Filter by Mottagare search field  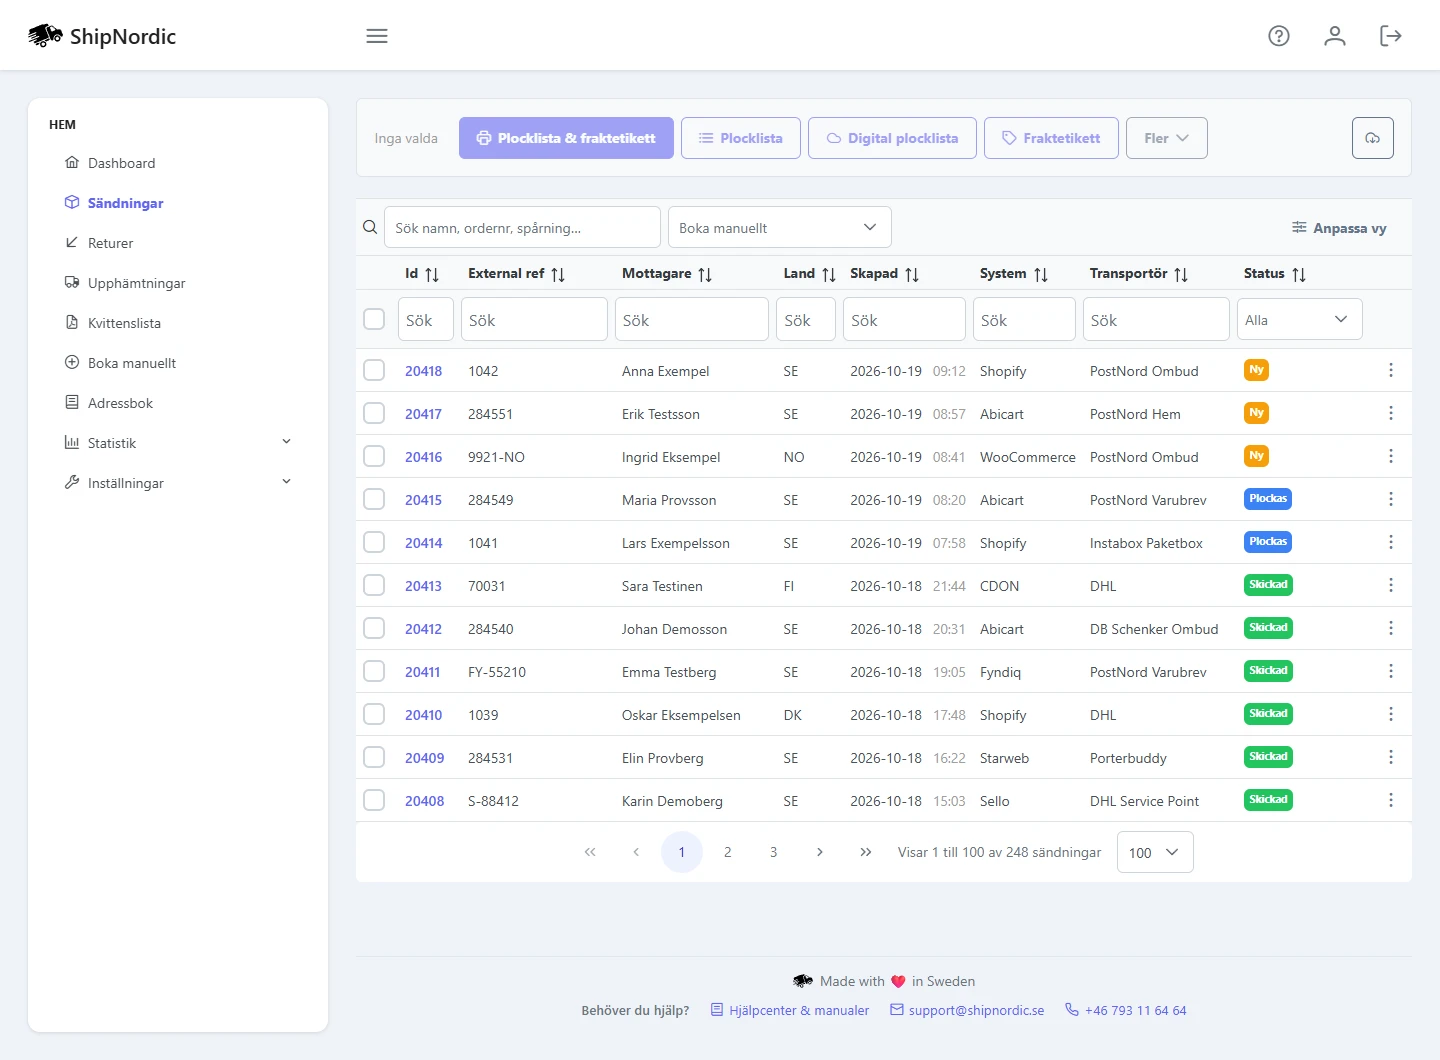click(692, 319)
